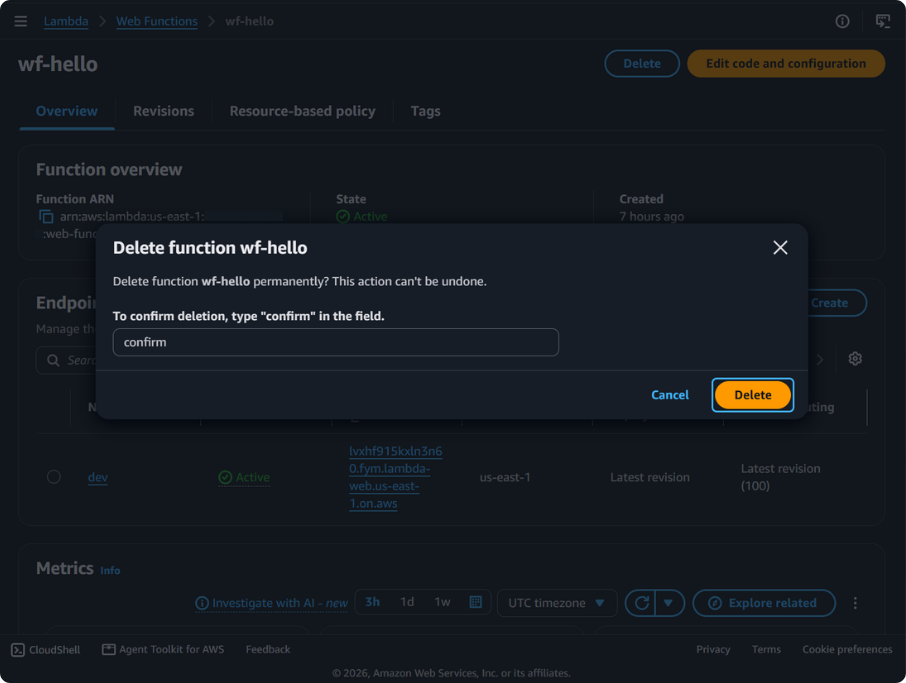Open the Explore related compass icon
Viewport: 906px width, 683px height.
click(715, 603)
